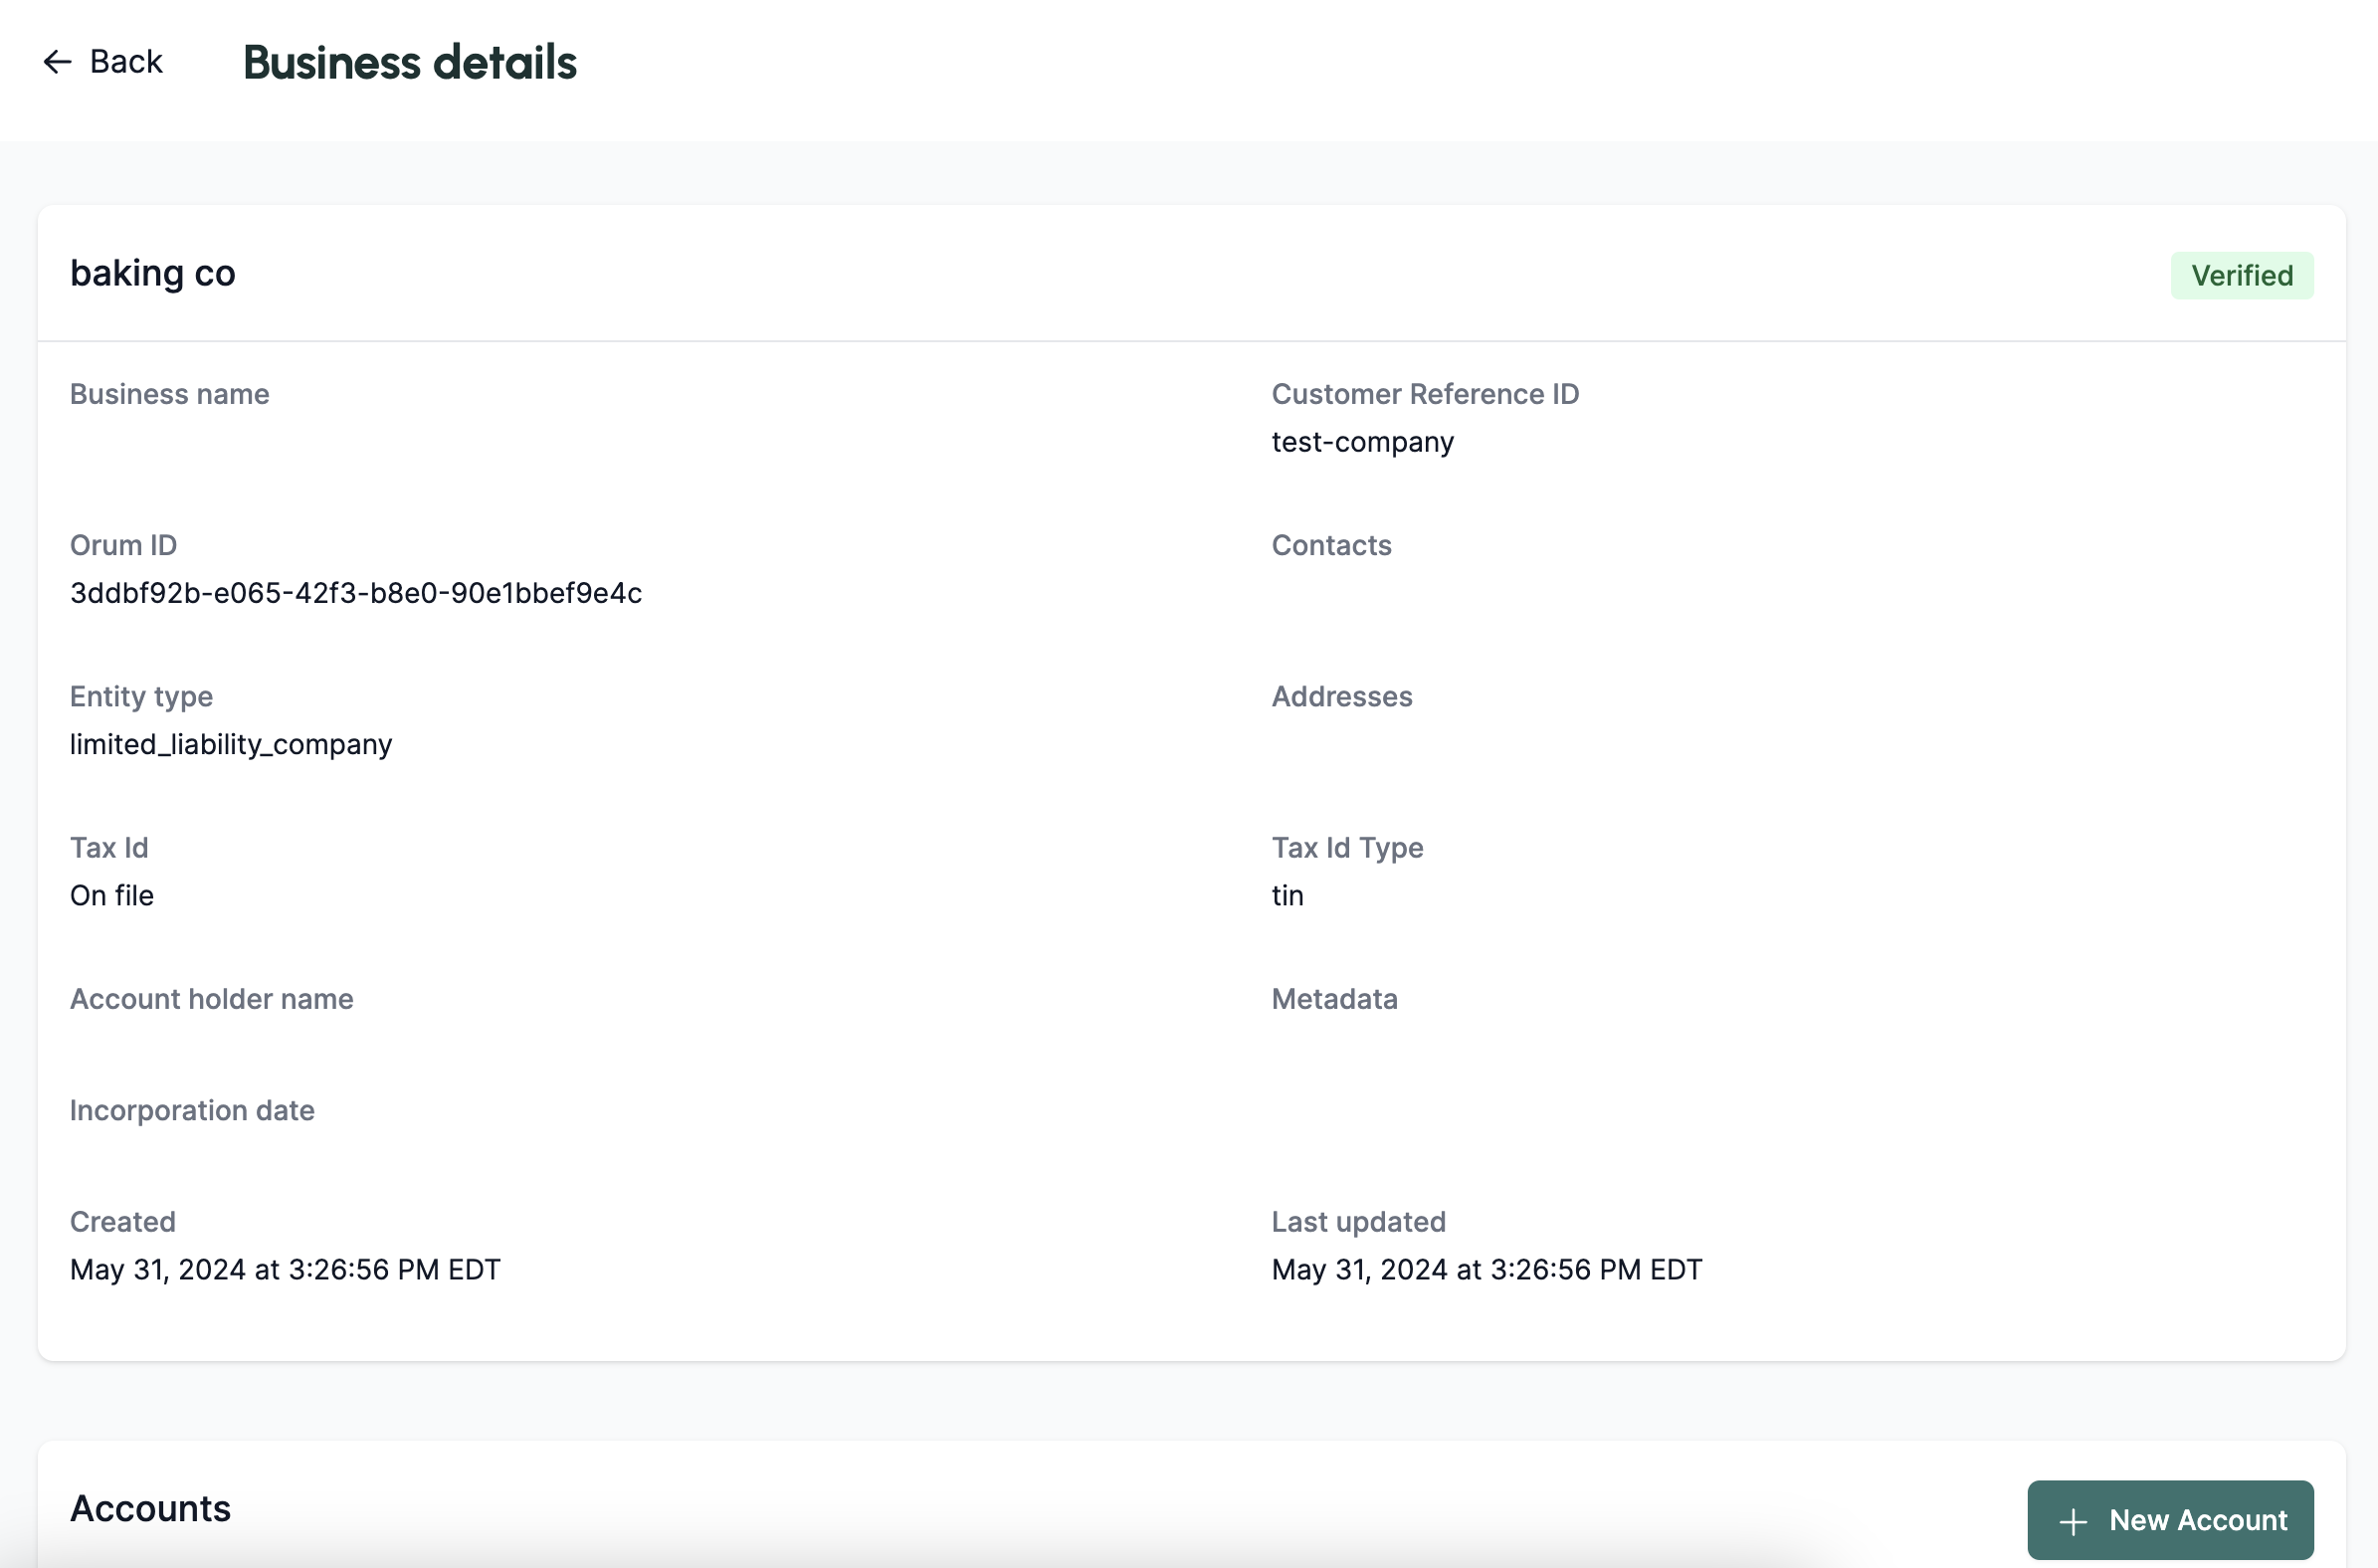Viewport: 2378px width, 1568px height.
Task: Click the limited_liability_company entity type value
Action: coord(230,744)
